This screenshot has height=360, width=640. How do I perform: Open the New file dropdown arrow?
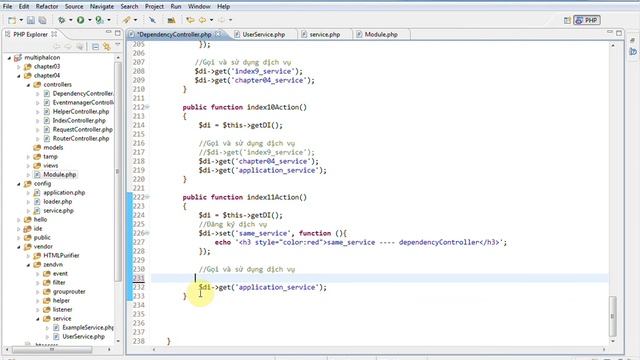pos(21,20)
